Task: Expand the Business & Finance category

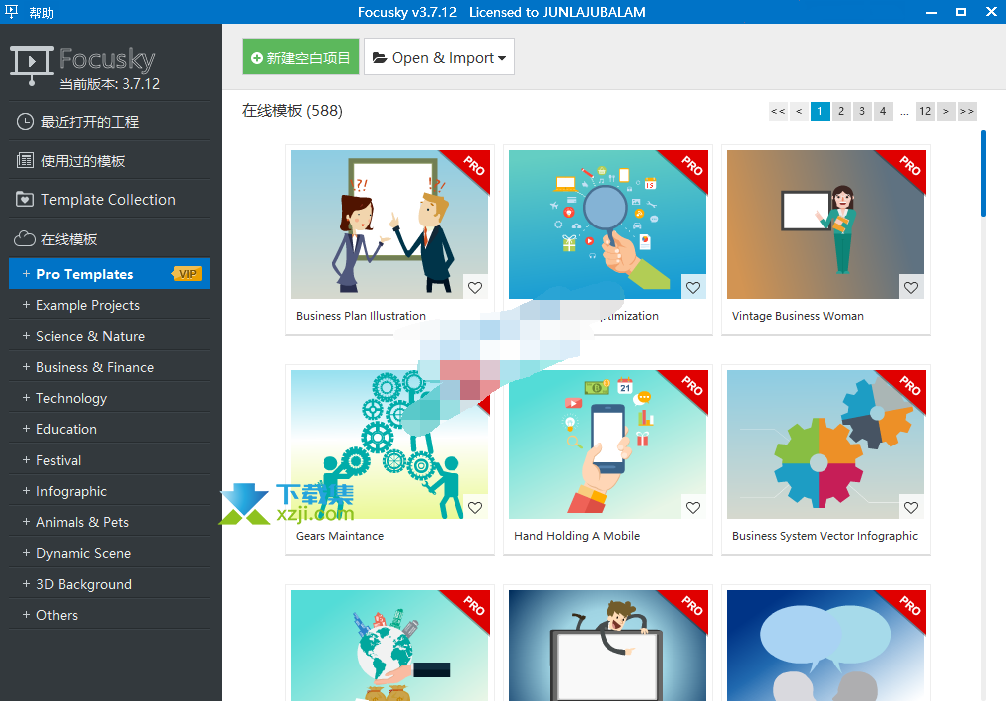Action: (26, 367)
